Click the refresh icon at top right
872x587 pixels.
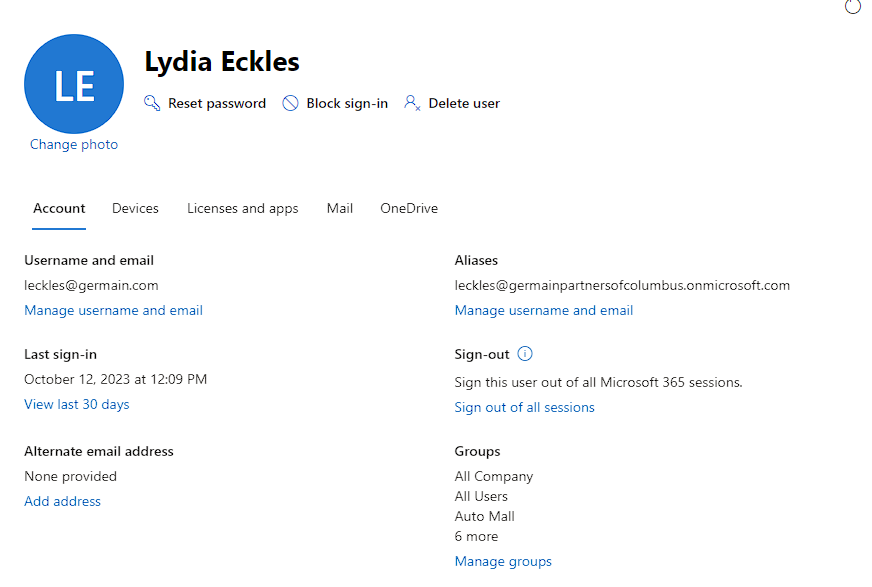coord(853,7)
